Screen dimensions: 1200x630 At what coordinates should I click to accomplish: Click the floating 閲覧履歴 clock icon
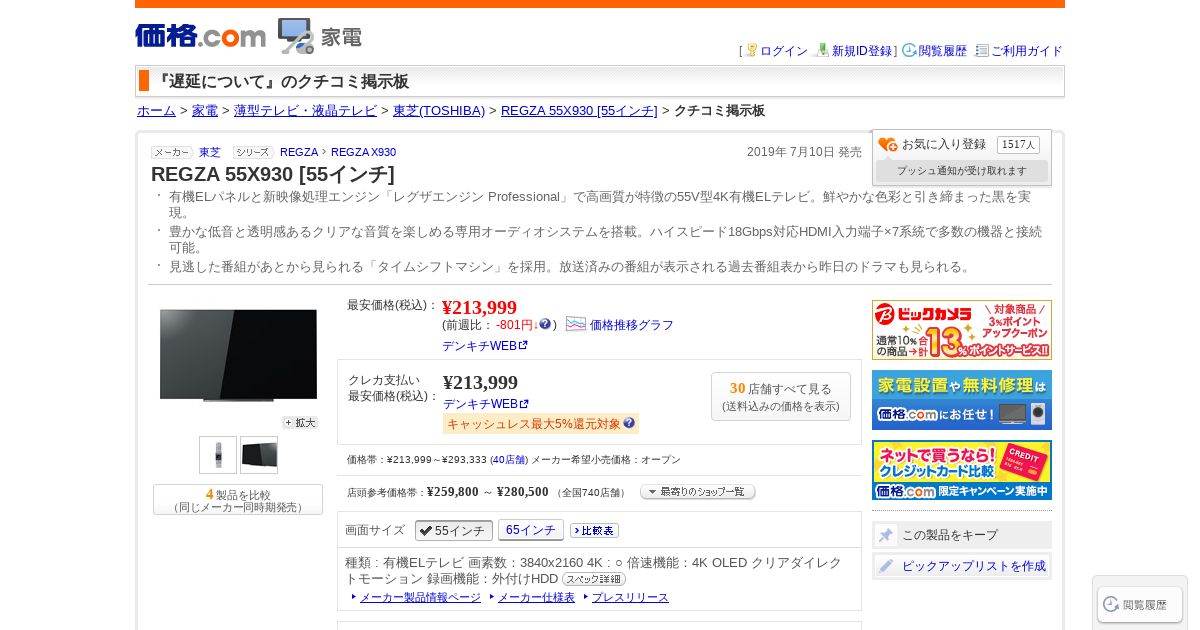point(1111,604)
